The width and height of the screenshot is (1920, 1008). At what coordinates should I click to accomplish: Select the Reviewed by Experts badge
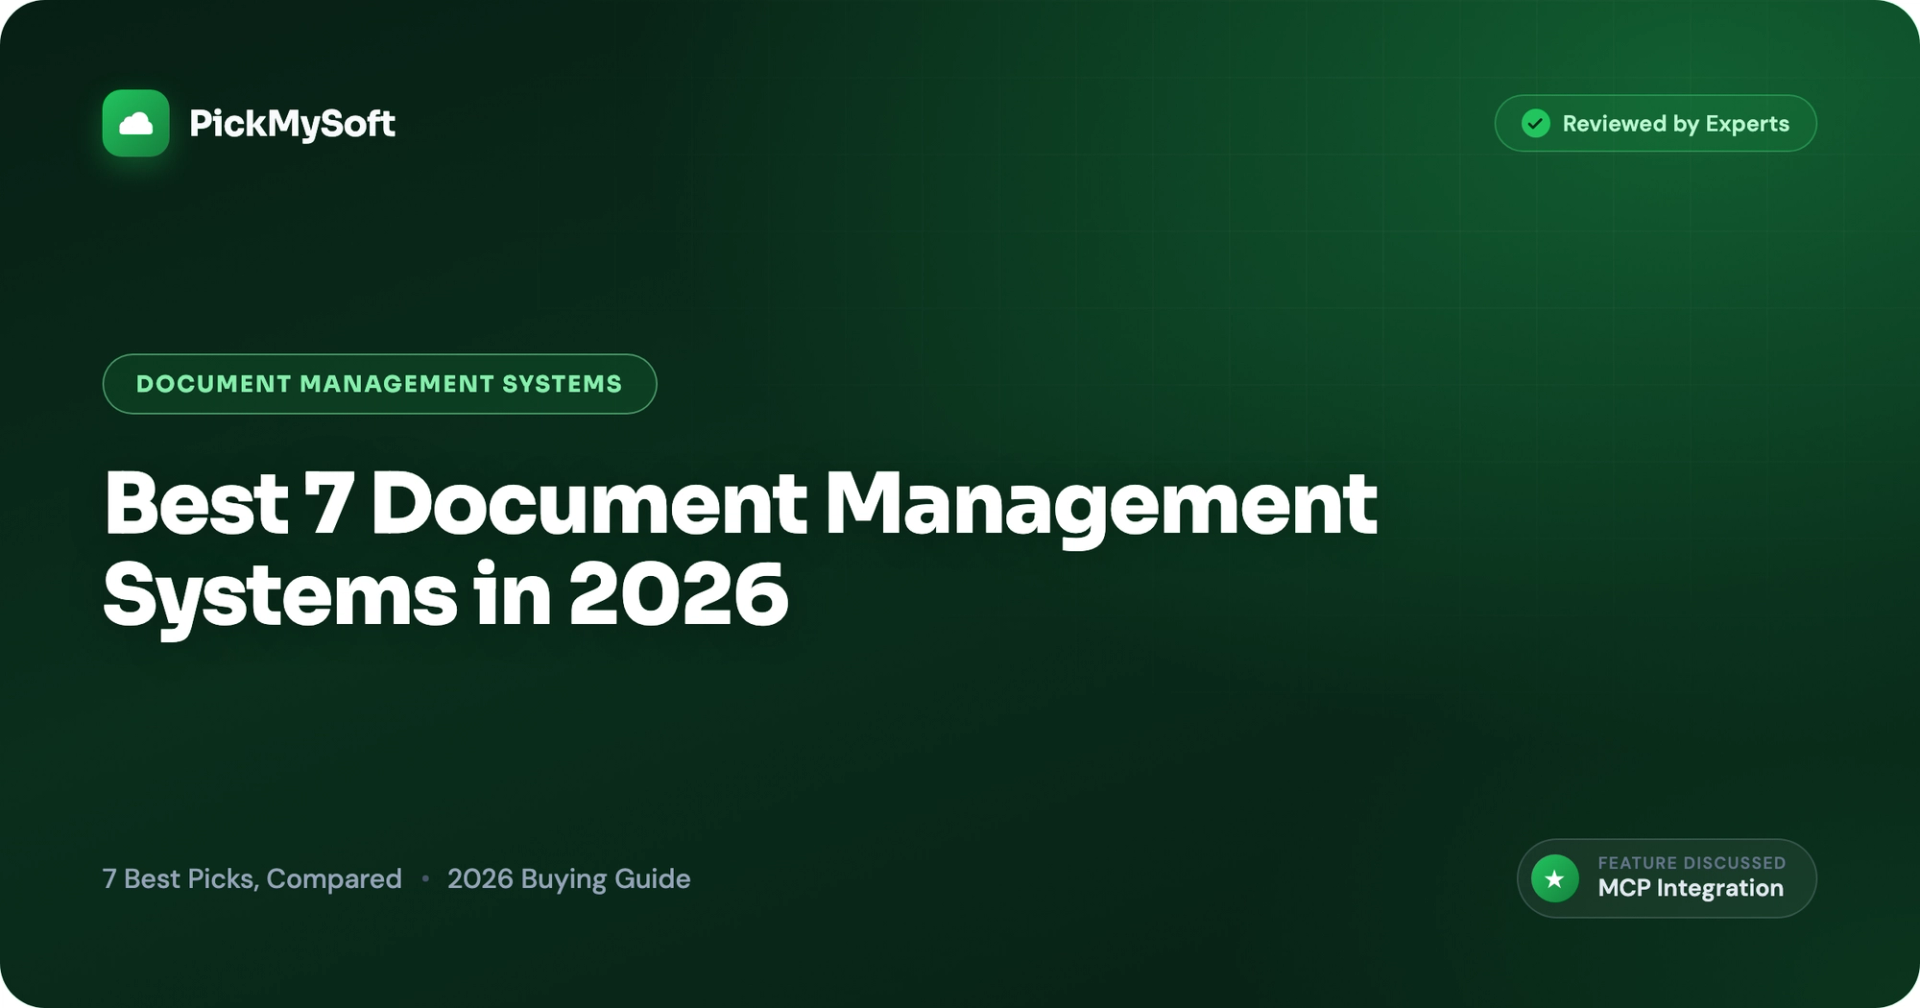1656,123
